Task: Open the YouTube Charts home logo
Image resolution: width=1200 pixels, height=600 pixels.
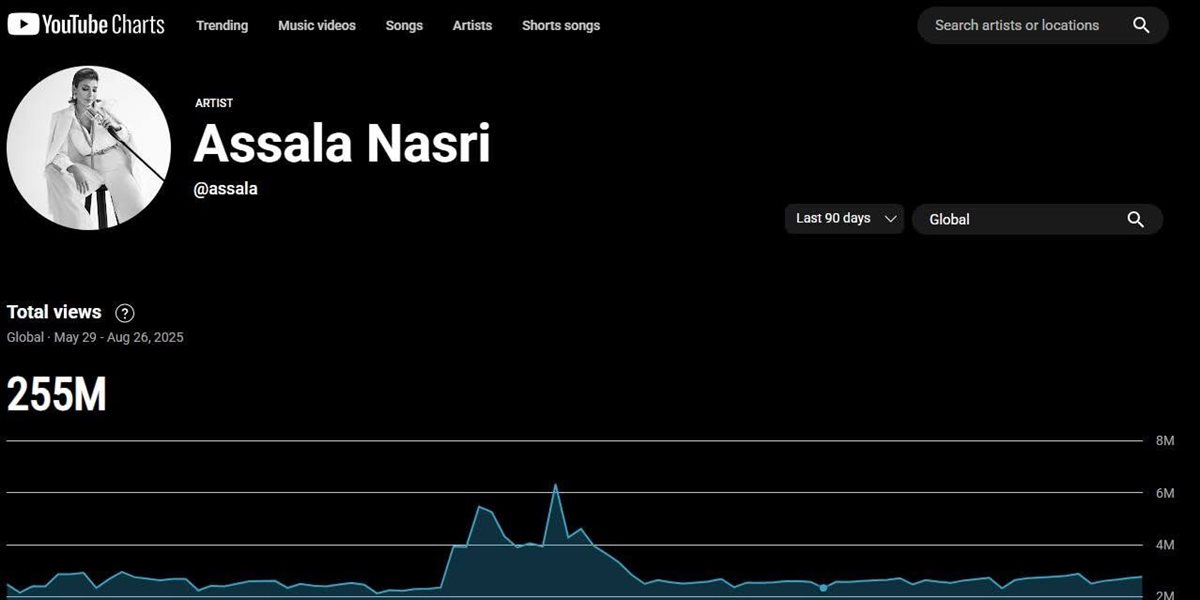Action: pos(85,25)
